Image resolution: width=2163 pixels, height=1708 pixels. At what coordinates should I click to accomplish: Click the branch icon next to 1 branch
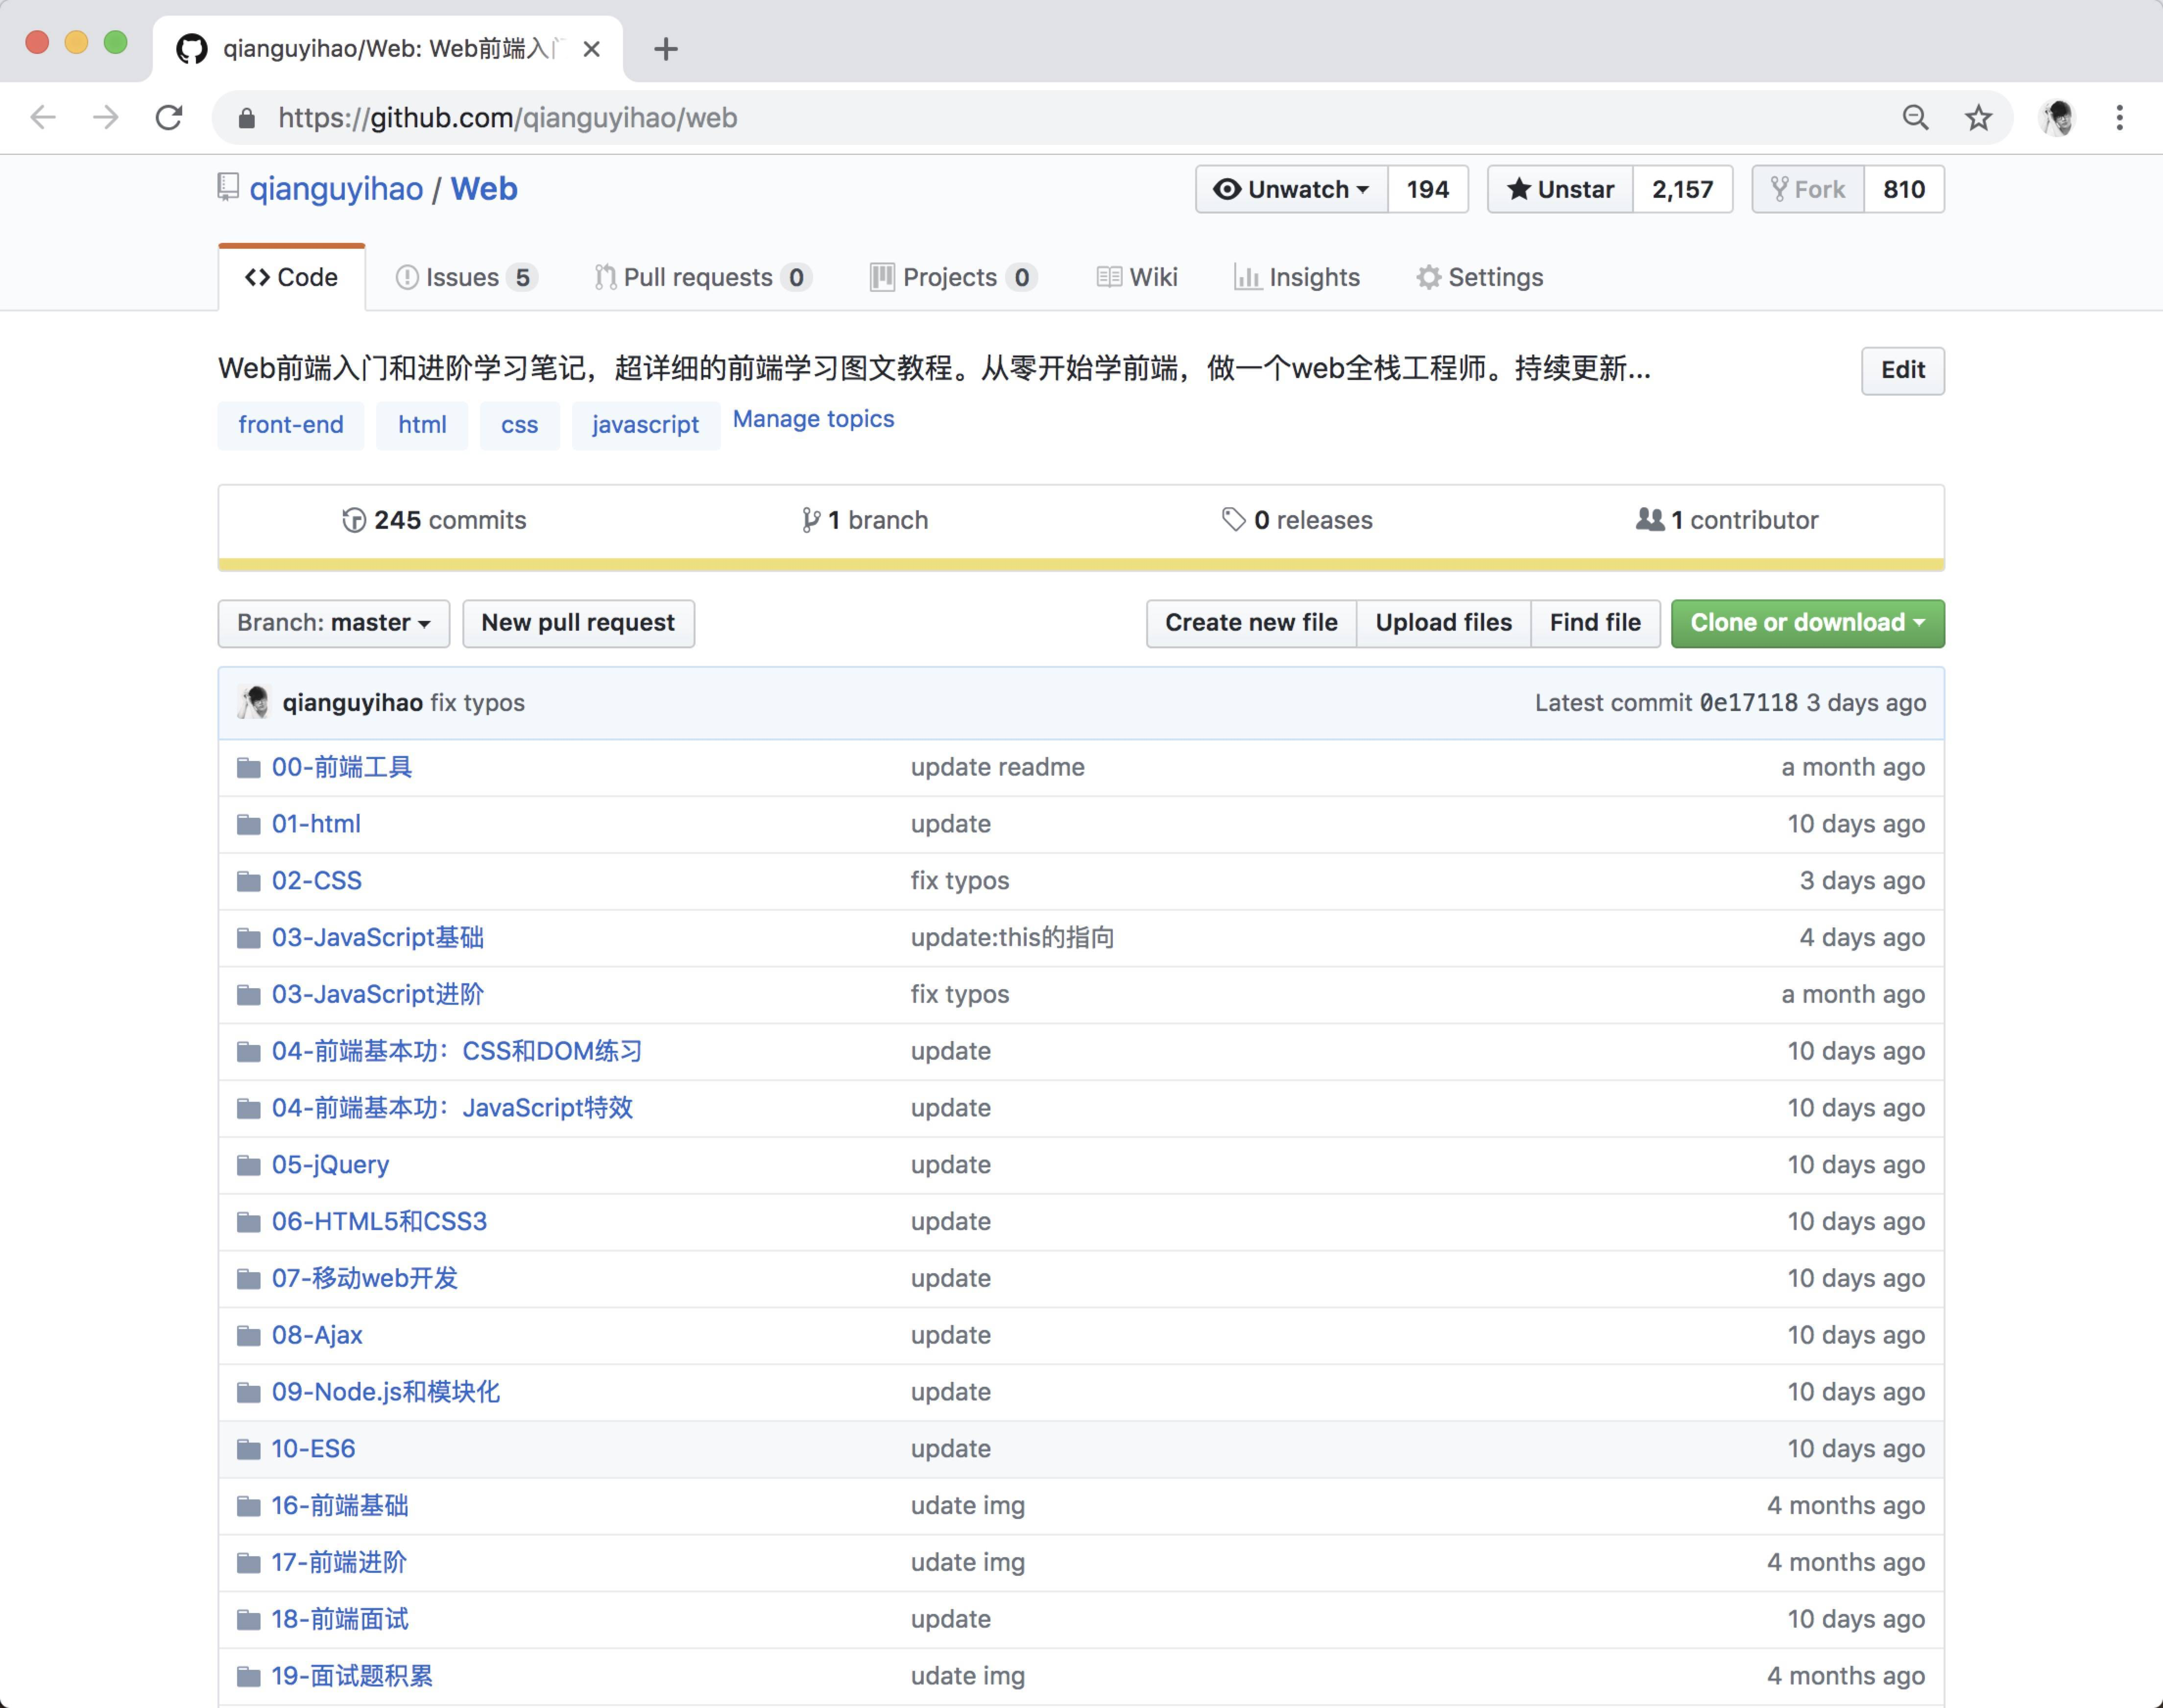pos(811,520)
